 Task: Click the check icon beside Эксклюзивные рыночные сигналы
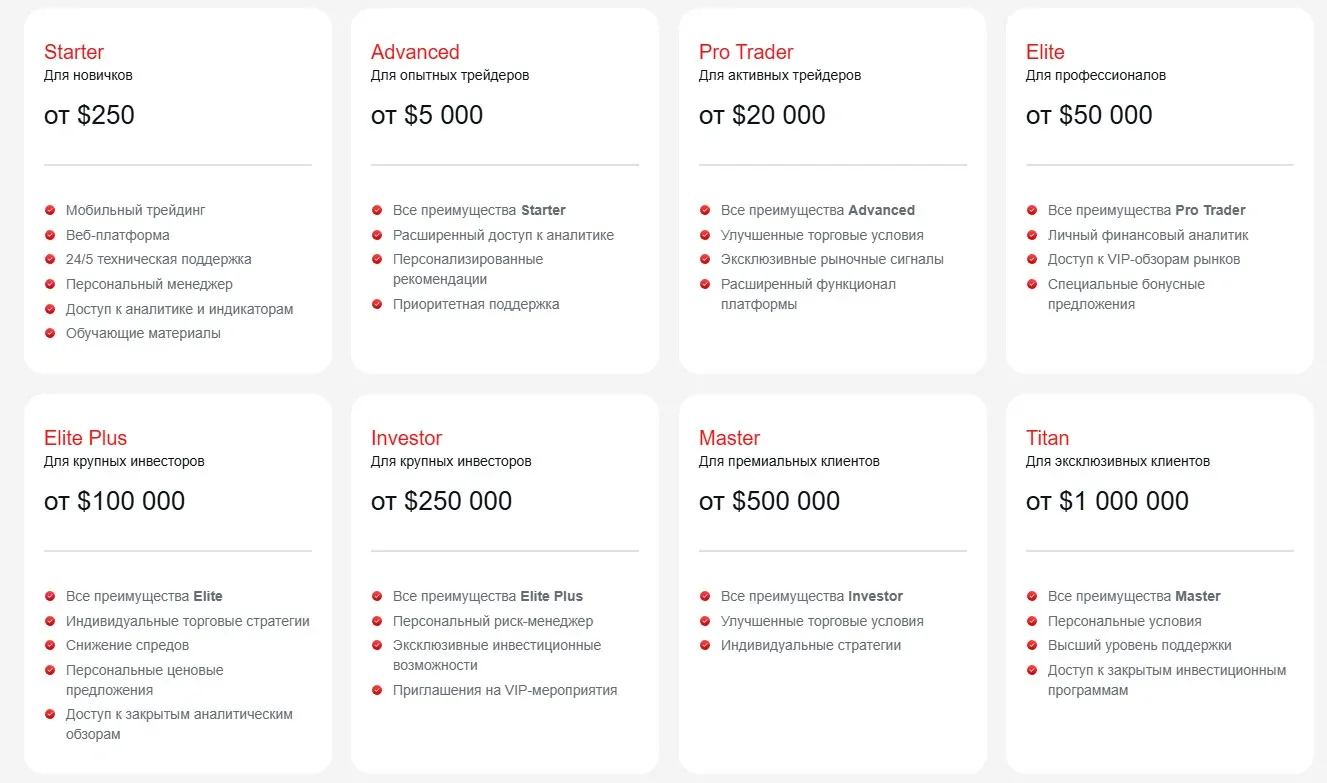pyautogui.click(x=705, y=259)
